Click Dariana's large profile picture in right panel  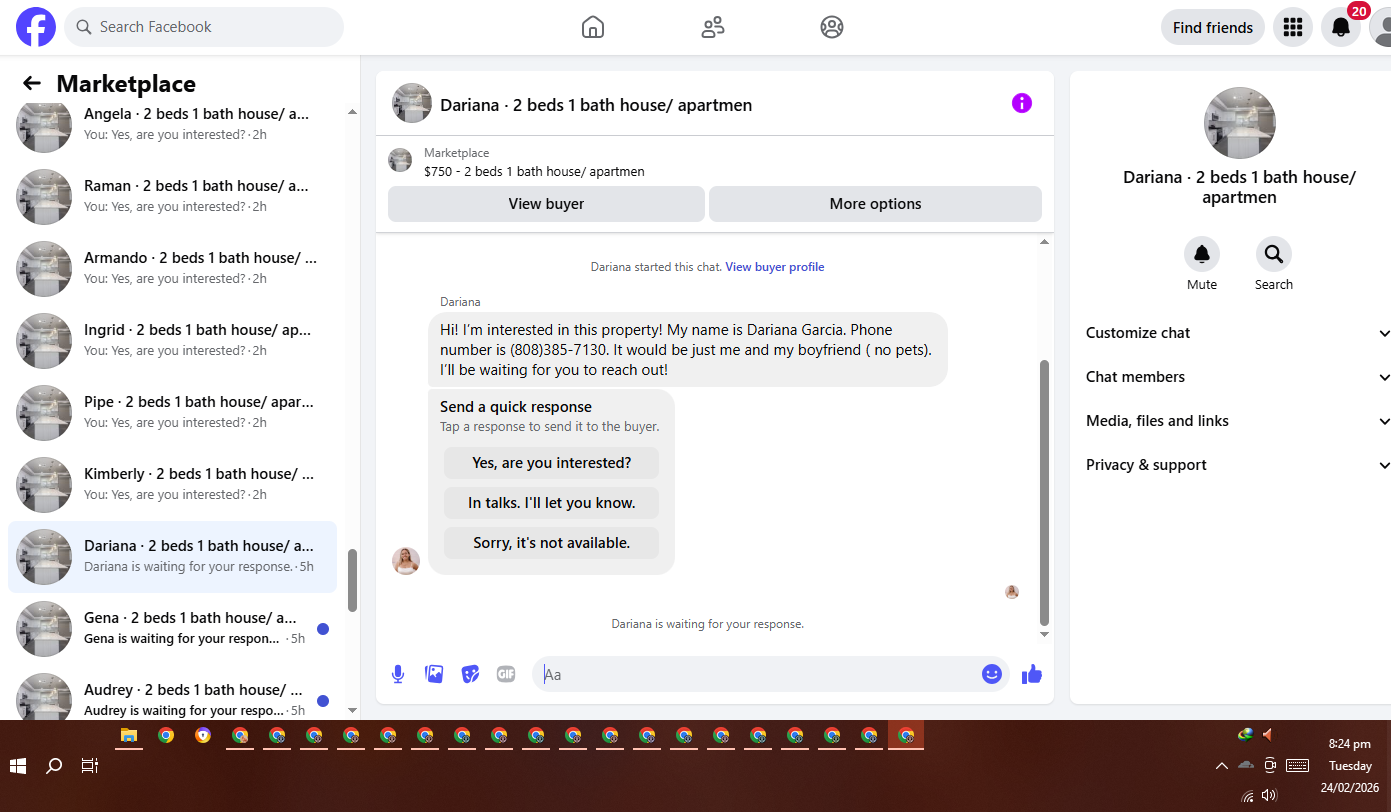tap(1239, 123)
